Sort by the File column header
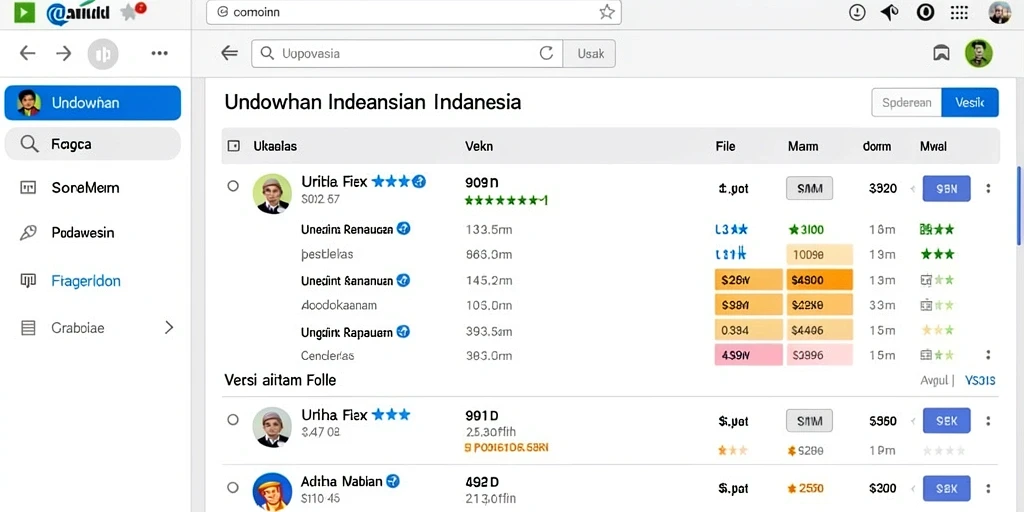Screen dimensions: 1024x512 pyautogui.click(x=726, y=146)
